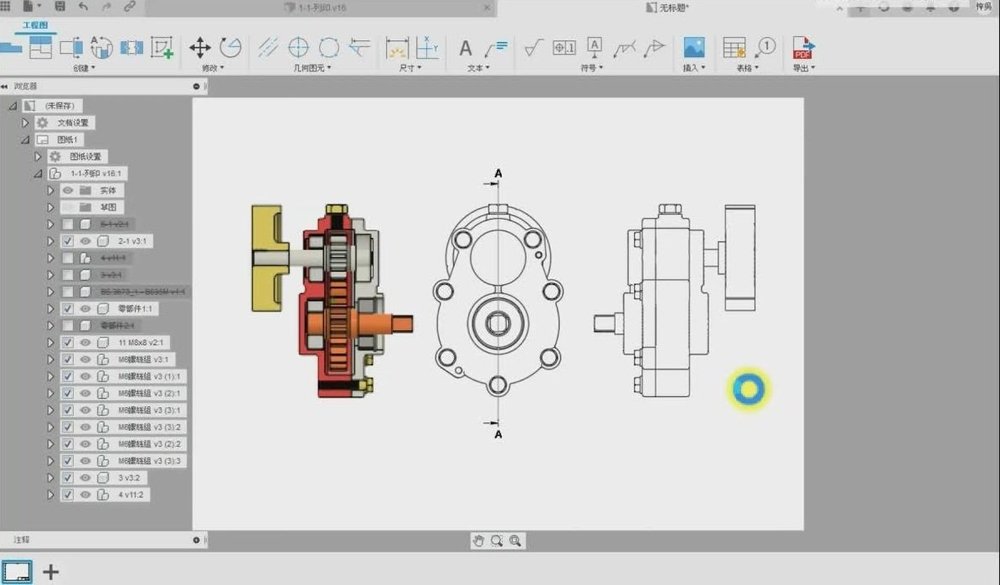Pick the Leader note tool

coord(496,48)
